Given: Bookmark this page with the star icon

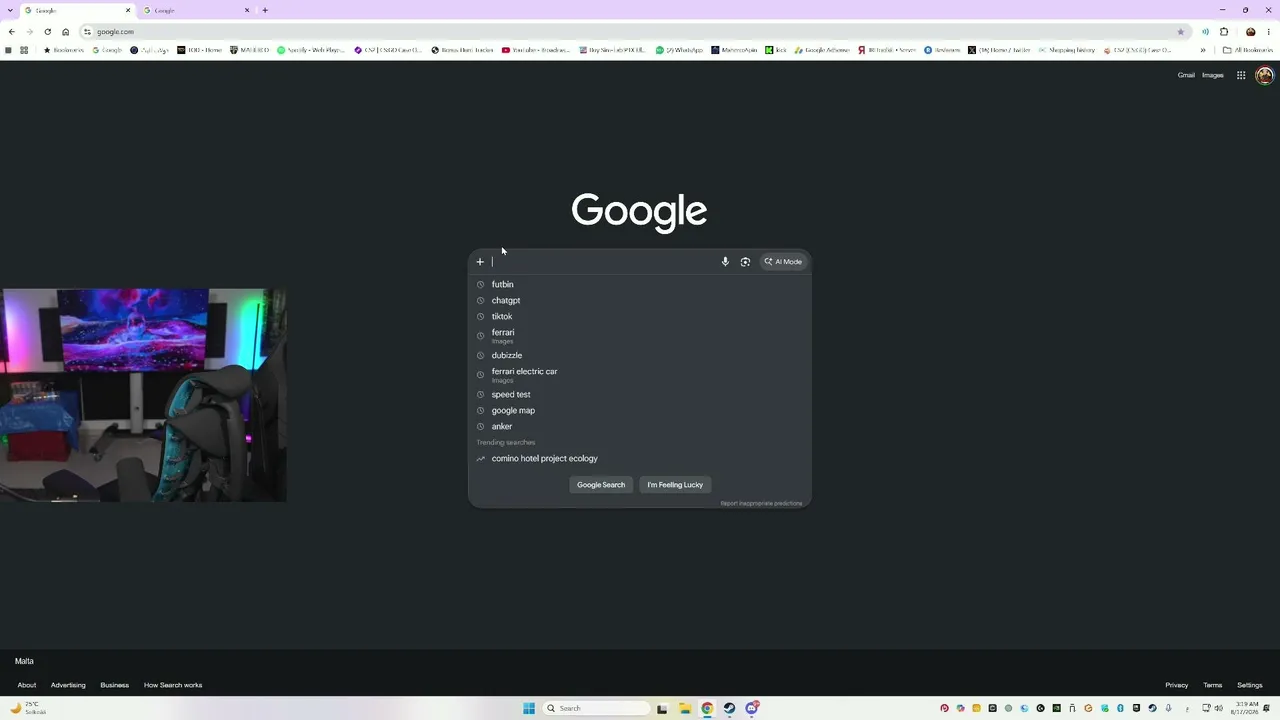Looking at the screenshot, I should point(1180,32).
